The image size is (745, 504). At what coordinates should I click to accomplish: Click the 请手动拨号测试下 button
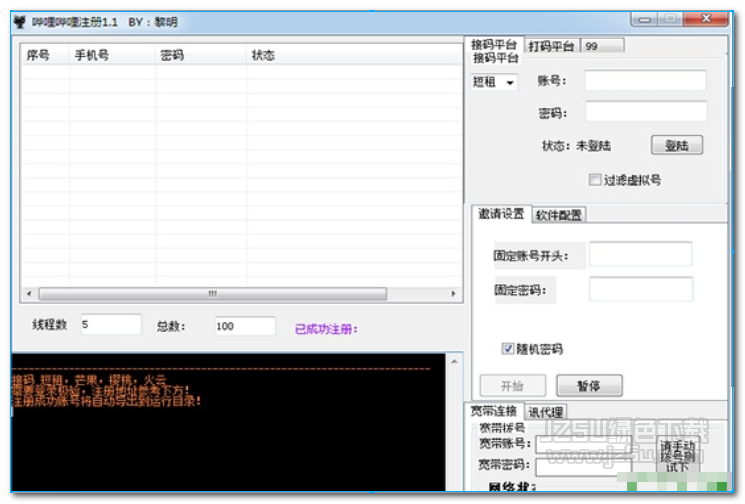(678, 455)
